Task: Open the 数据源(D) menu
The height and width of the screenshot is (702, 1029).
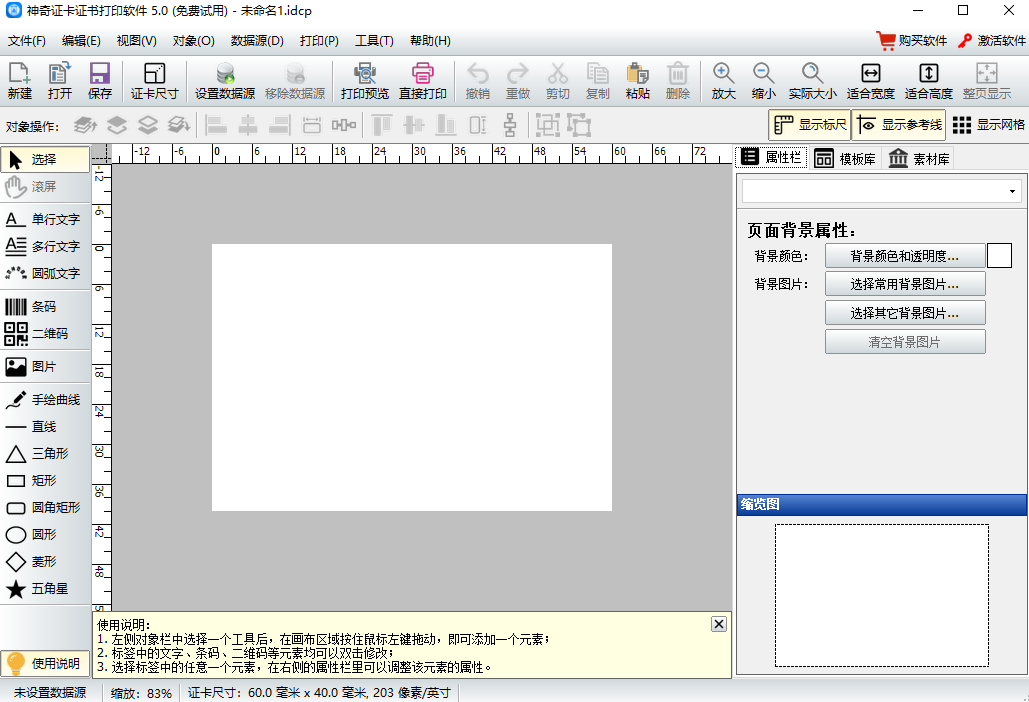Action: coord(257,41)
